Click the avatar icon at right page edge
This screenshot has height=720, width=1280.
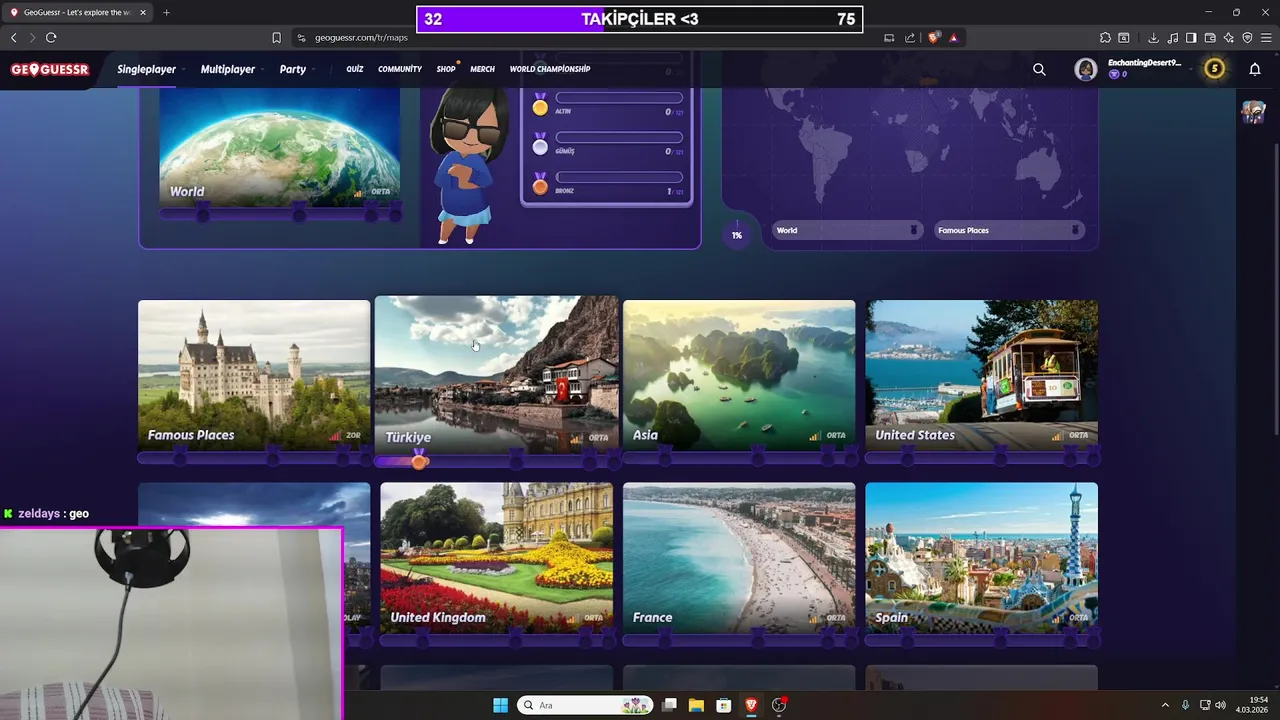tap(1253, 112)
